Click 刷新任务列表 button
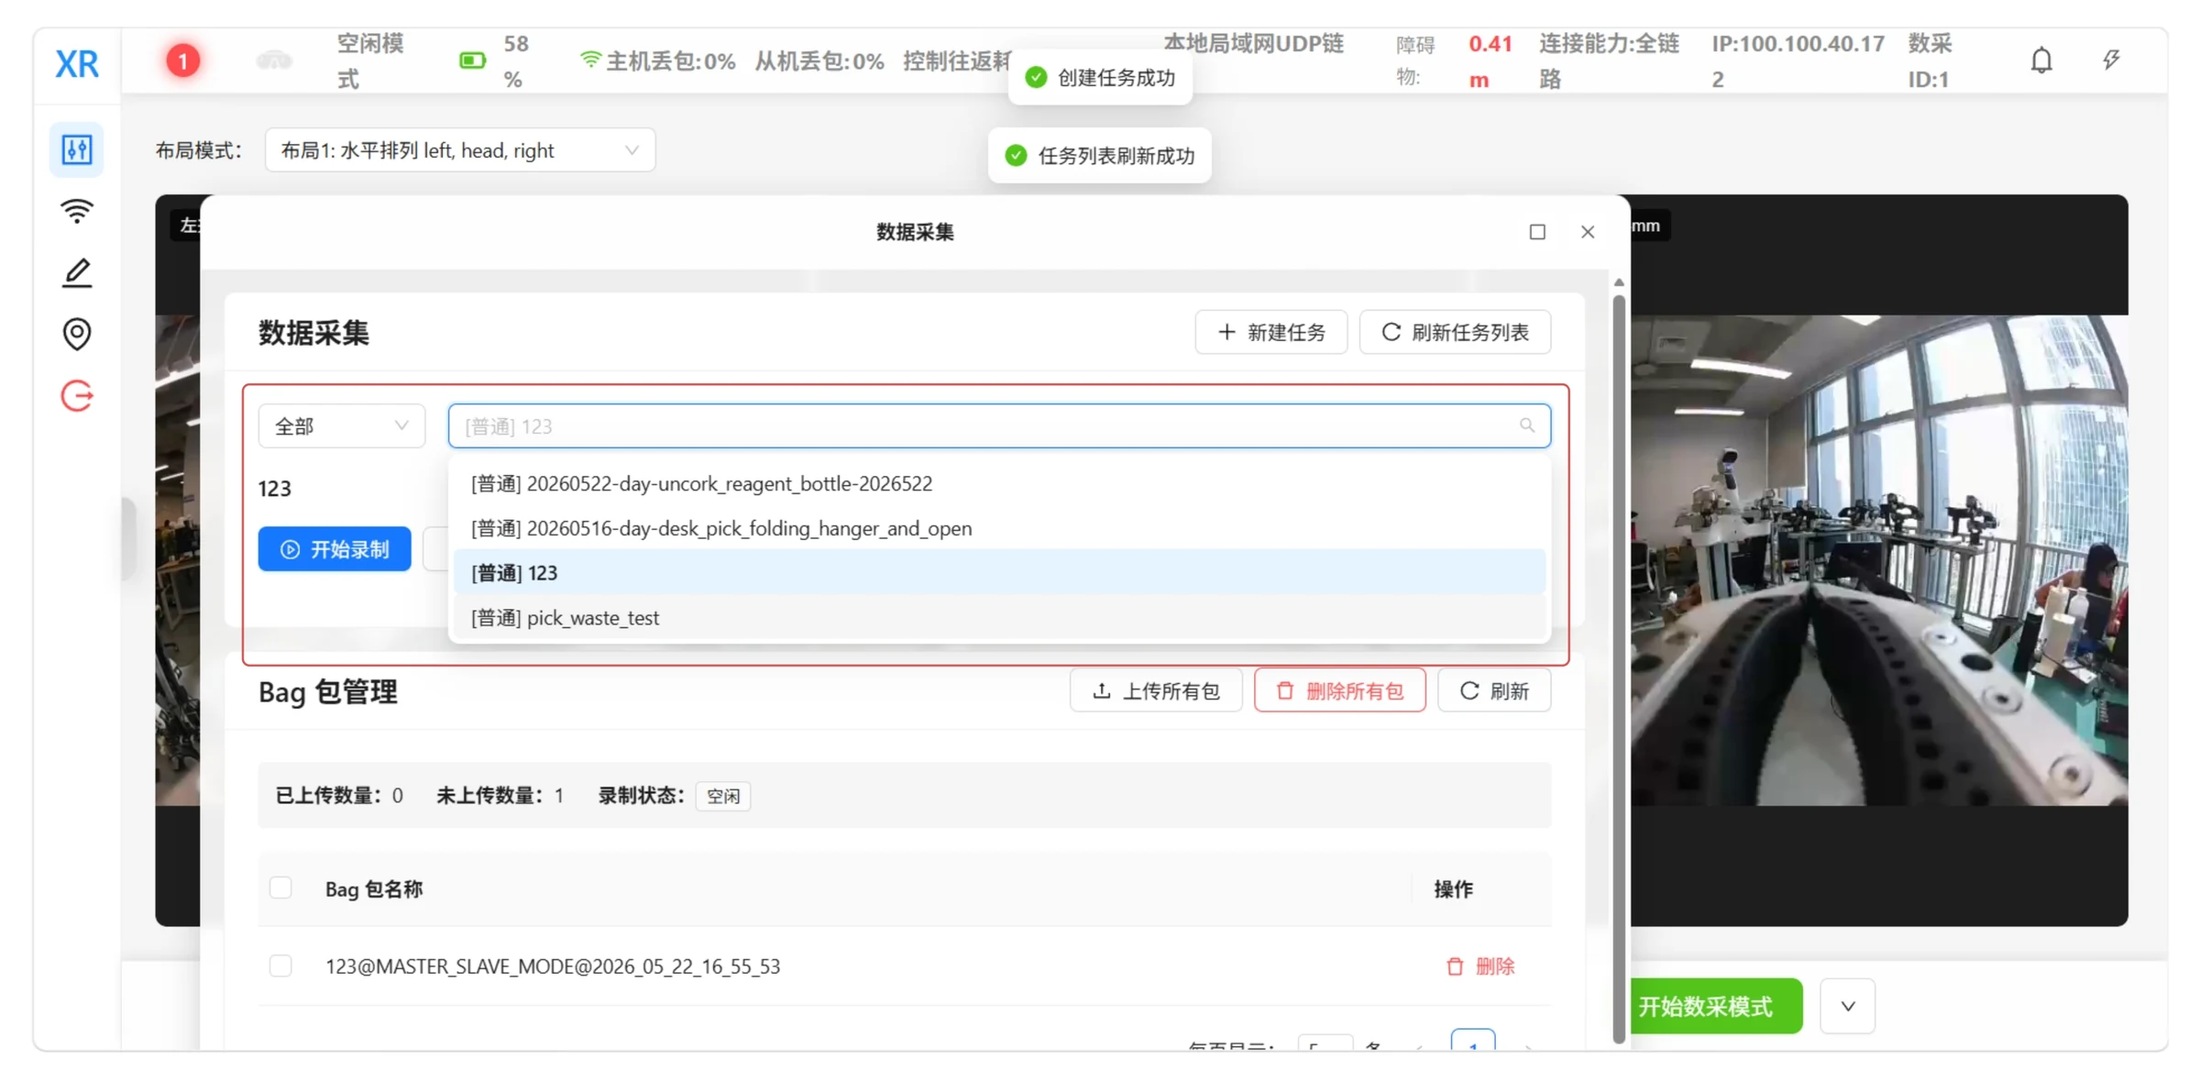 [x=1455, y=332]
